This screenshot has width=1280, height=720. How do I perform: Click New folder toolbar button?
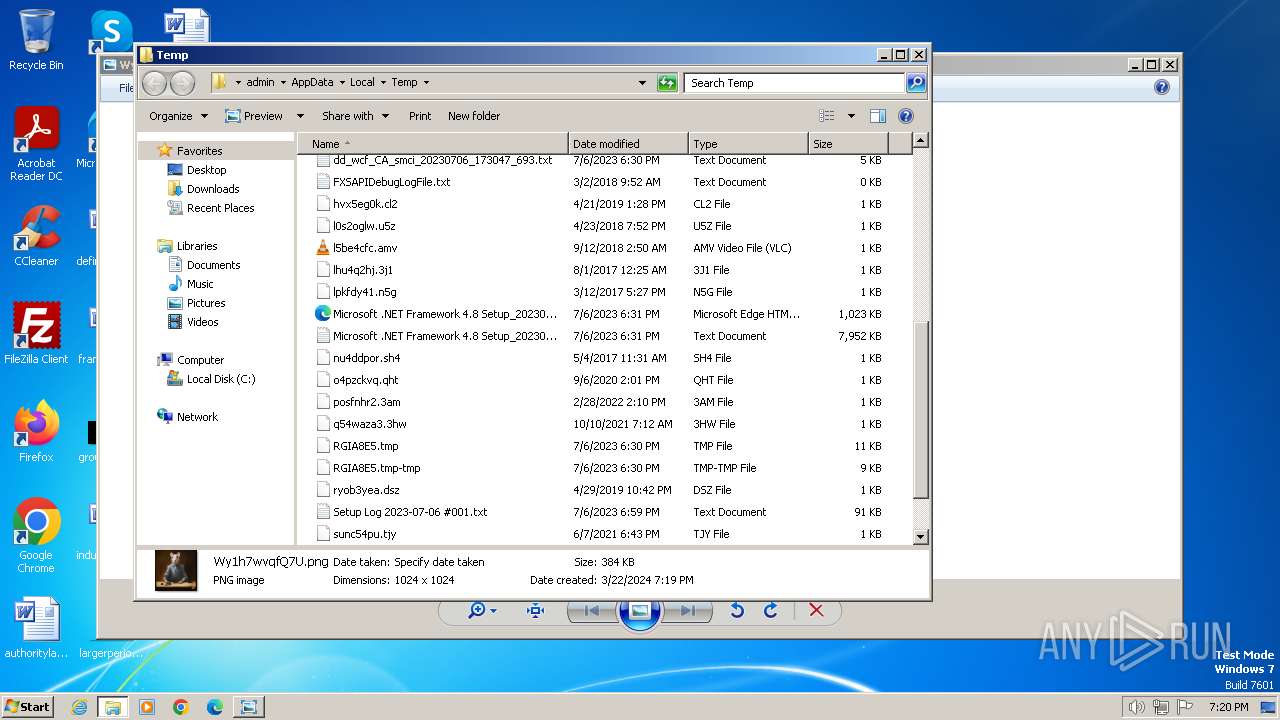point(474,116)
